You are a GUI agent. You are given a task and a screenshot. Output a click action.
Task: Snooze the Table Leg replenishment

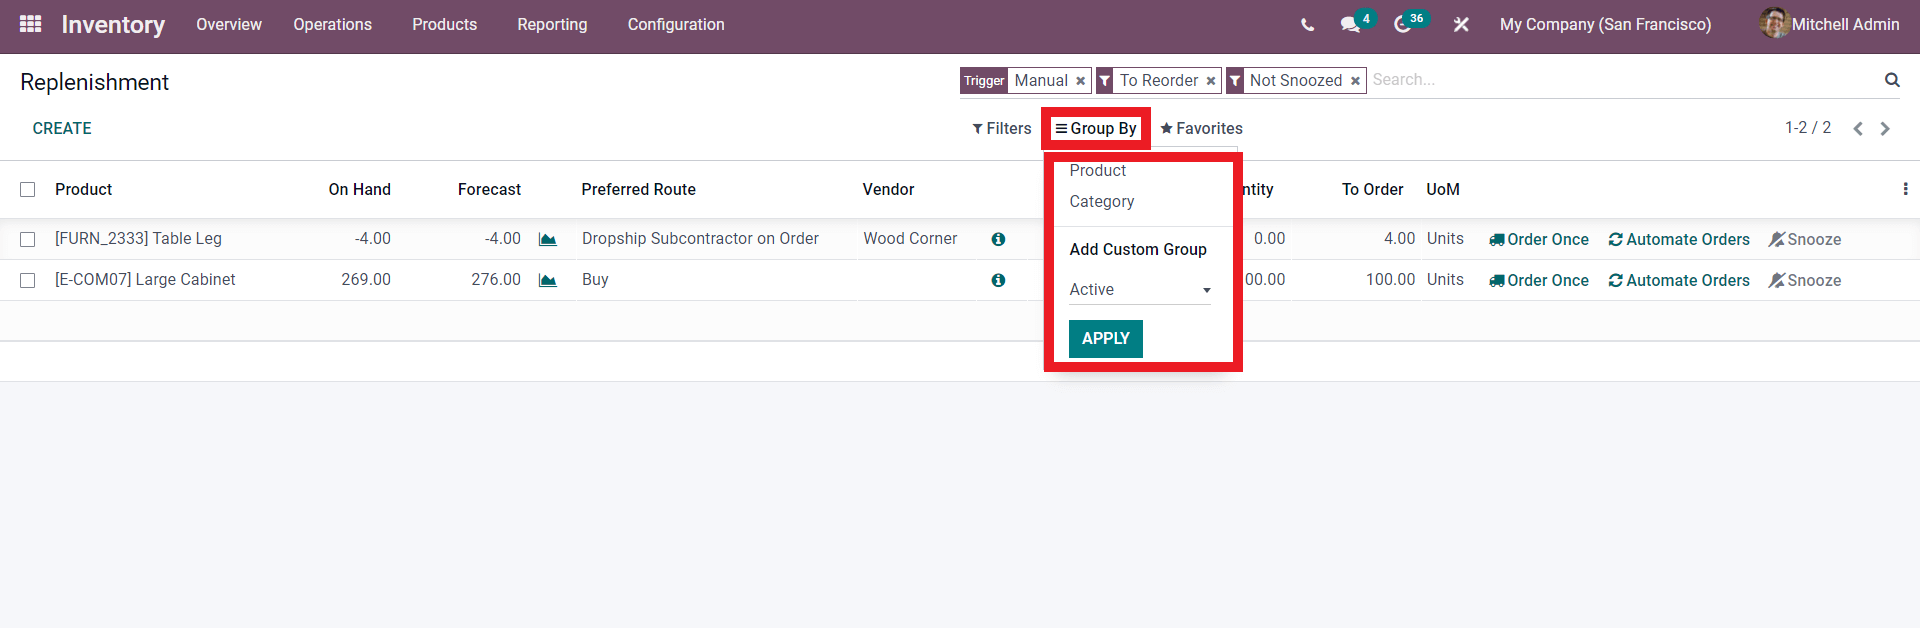(1805, 239)
